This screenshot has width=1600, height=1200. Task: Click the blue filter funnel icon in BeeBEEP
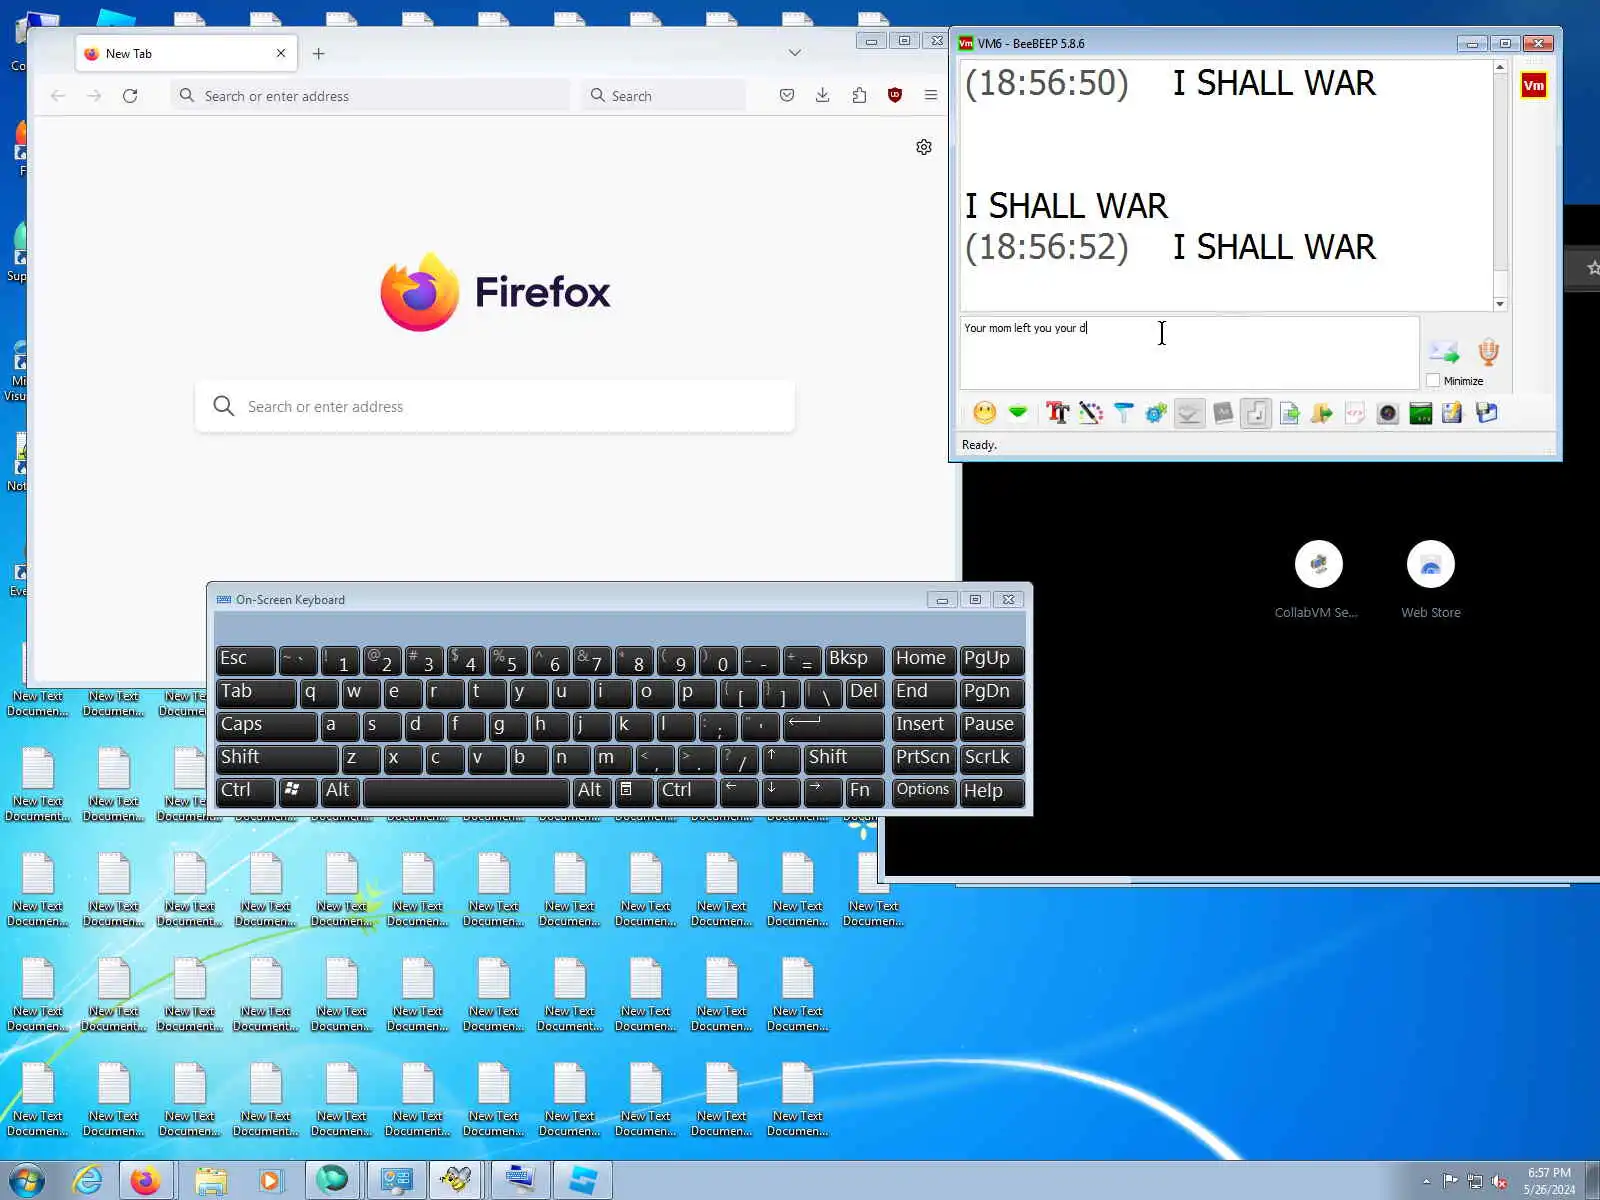(1124, 413)
